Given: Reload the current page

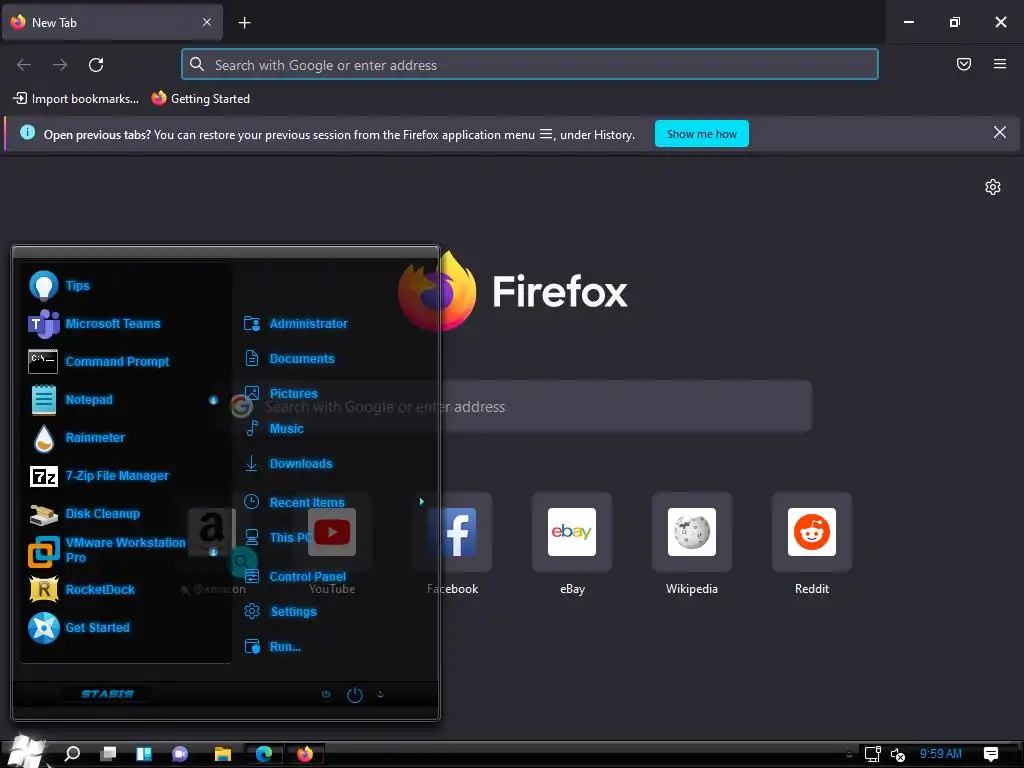Looking at the screenshot, I should click(96, 65).
